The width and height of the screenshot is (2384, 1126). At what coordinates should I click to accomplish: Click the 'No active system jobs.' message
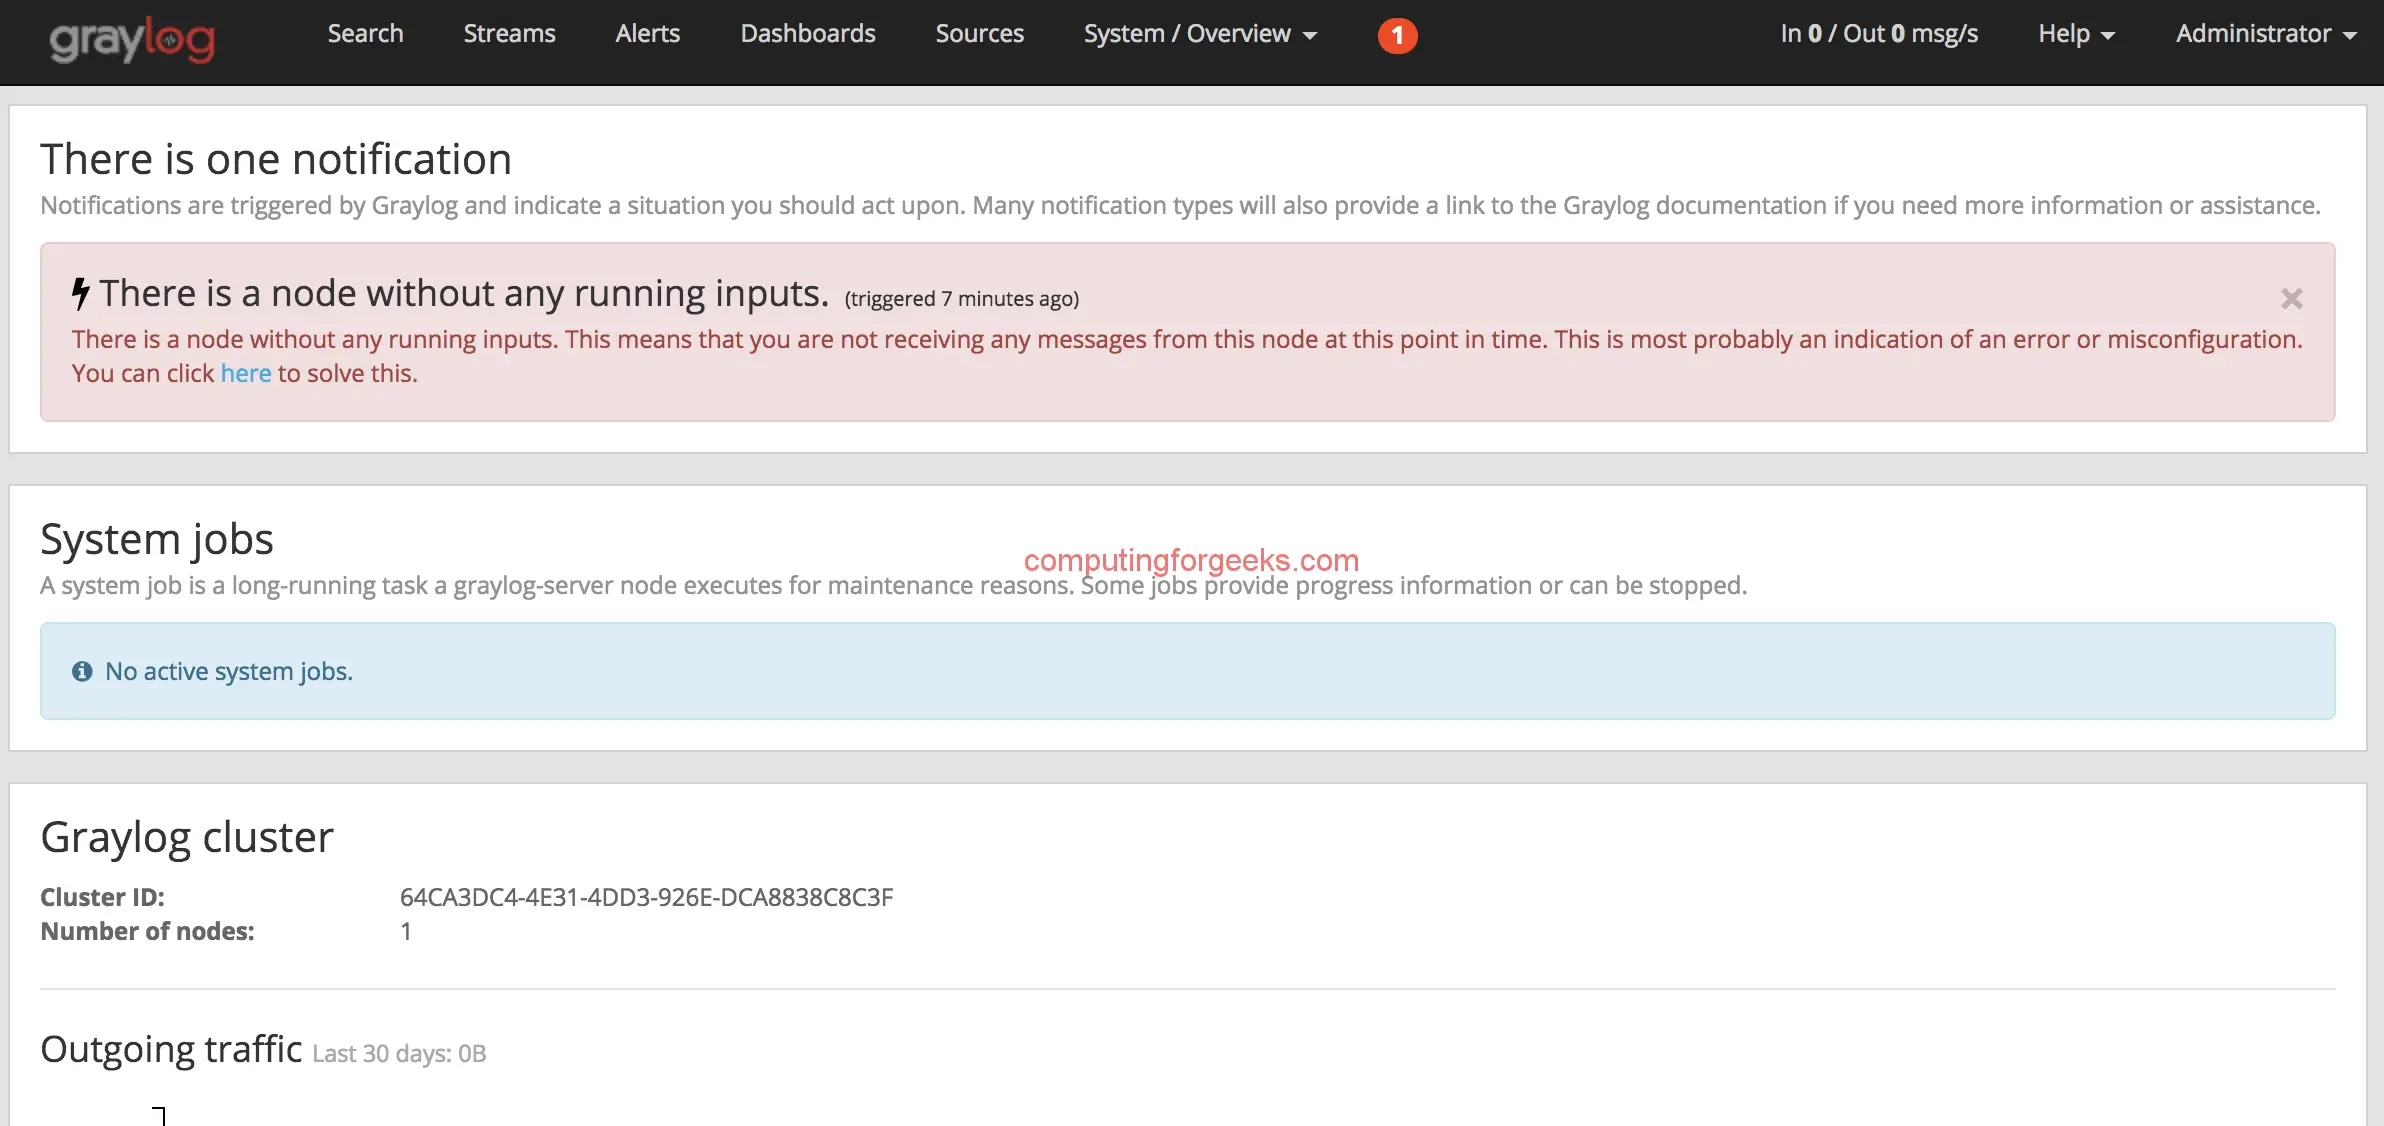(229, 671)
